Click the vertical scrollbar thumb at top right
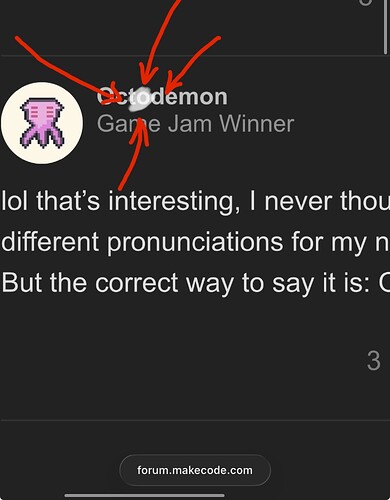Viewport: 390px width, 500px height. click(385, 27)
